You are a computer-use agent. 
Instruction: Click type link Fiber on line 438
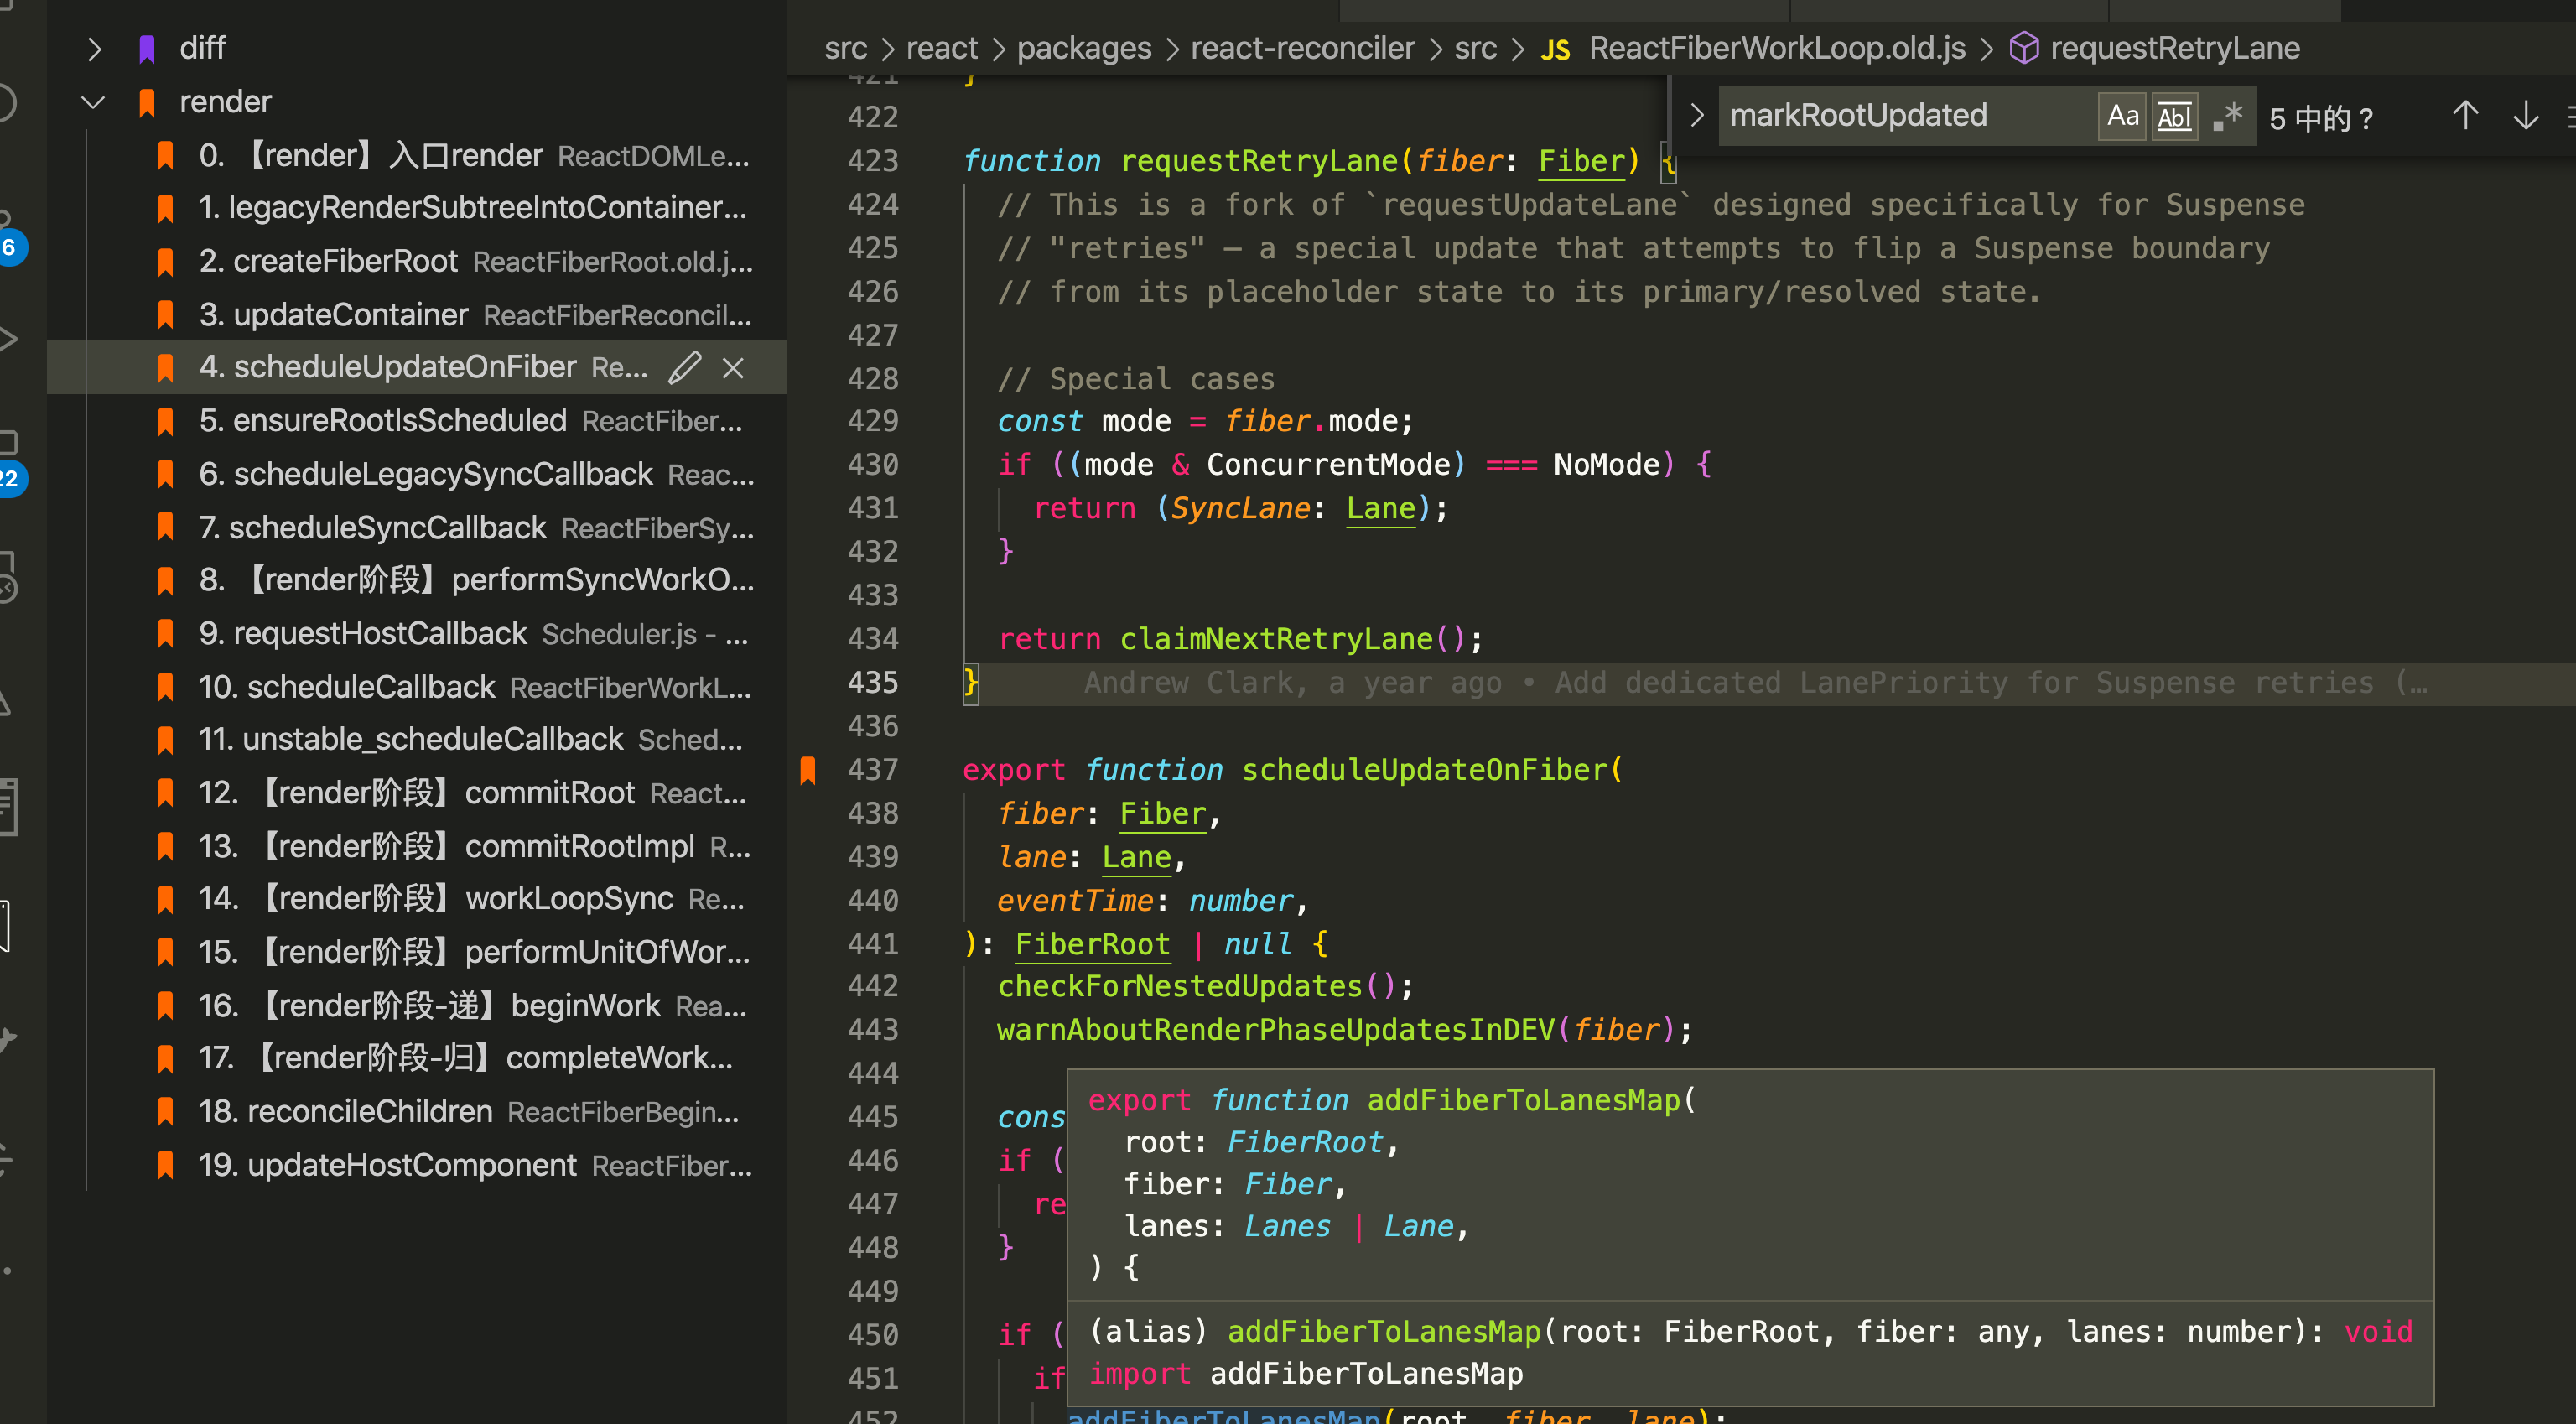click(1162, 814)
